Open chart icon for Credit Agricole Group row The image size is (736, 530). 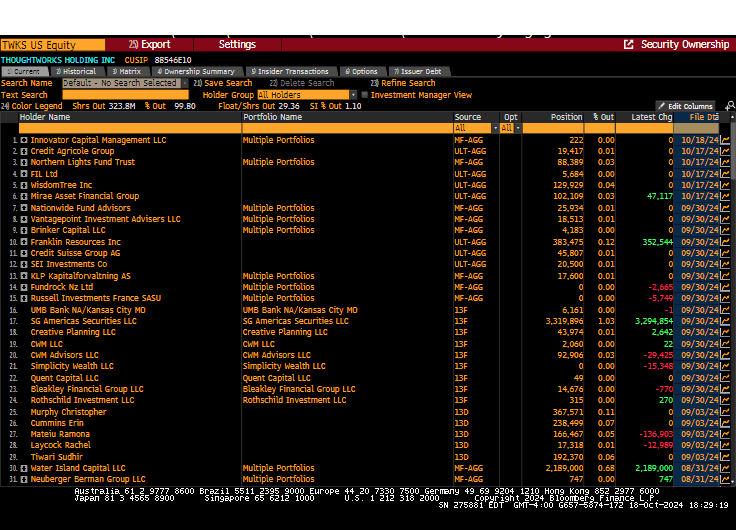pos(725,151)
